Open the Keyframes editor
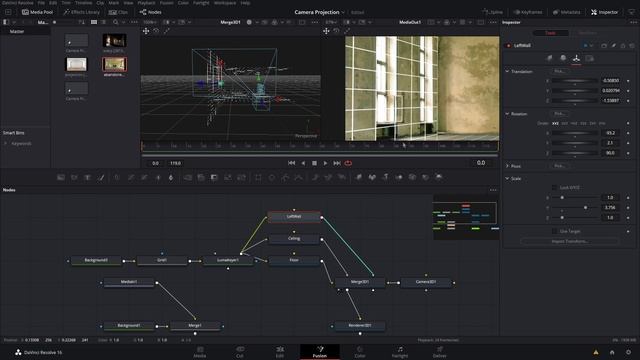This screenshot has width=640, height=360. tap(528, 12)
